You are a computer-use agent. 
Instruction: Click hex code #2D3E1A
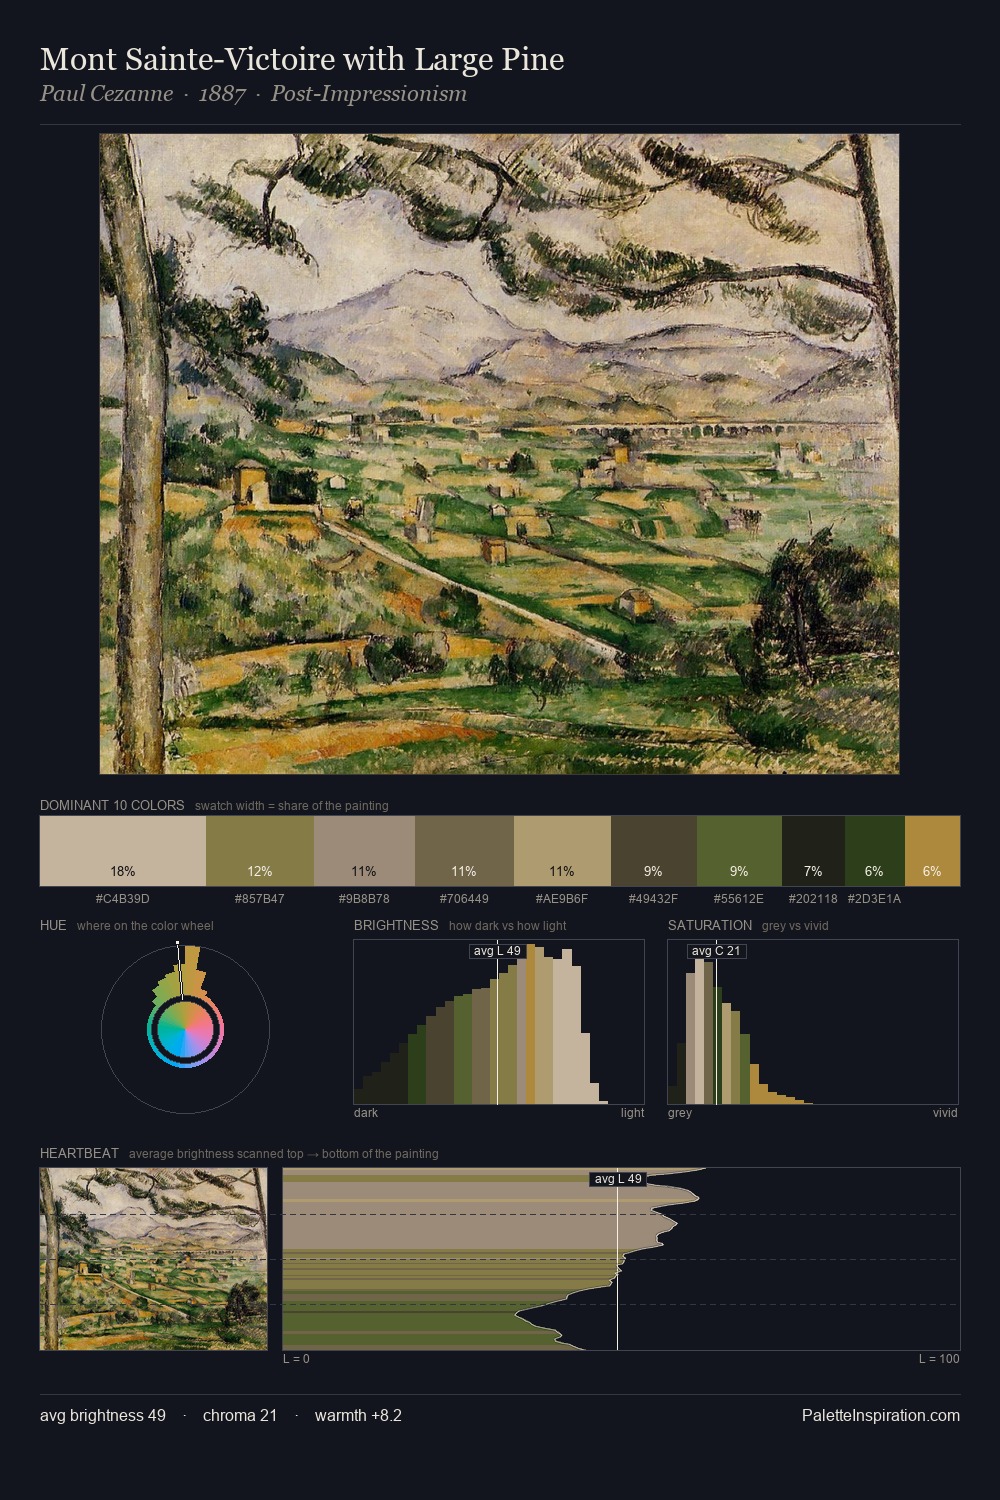click(874, 899)
